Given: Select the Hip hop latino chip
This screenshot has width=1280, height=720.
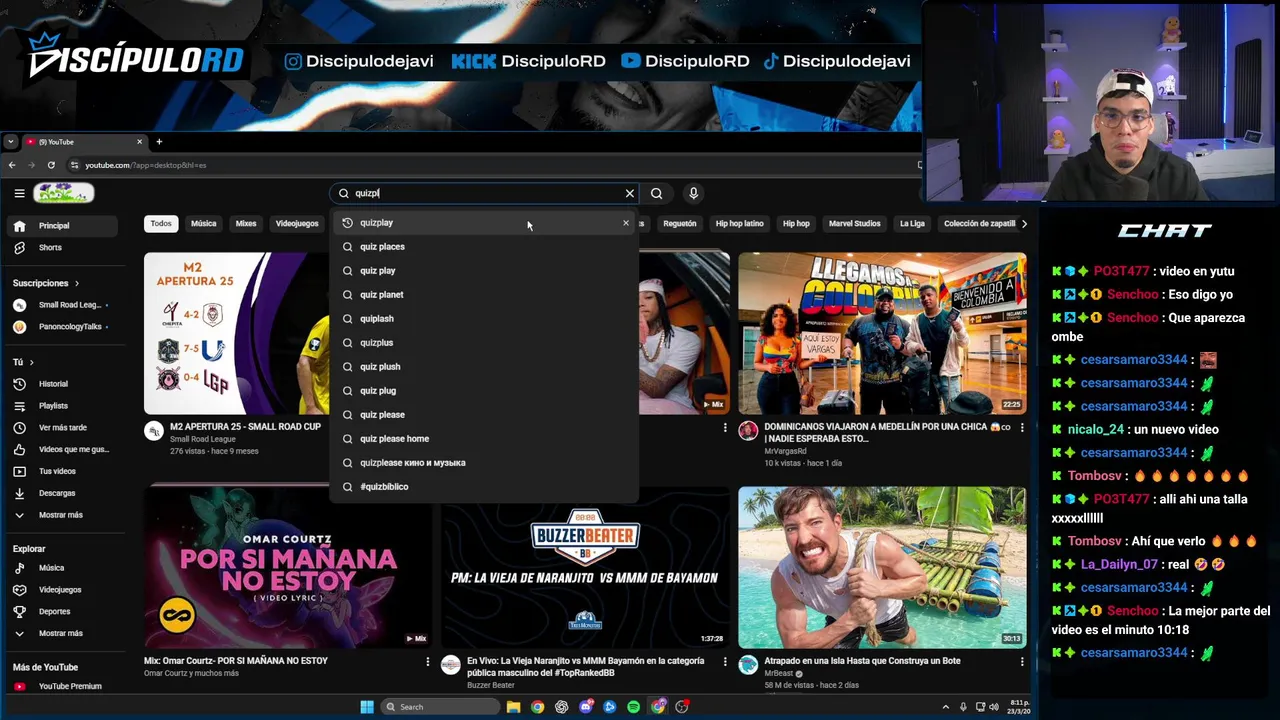Looking at the screenshot, I should tap(740, 224).
